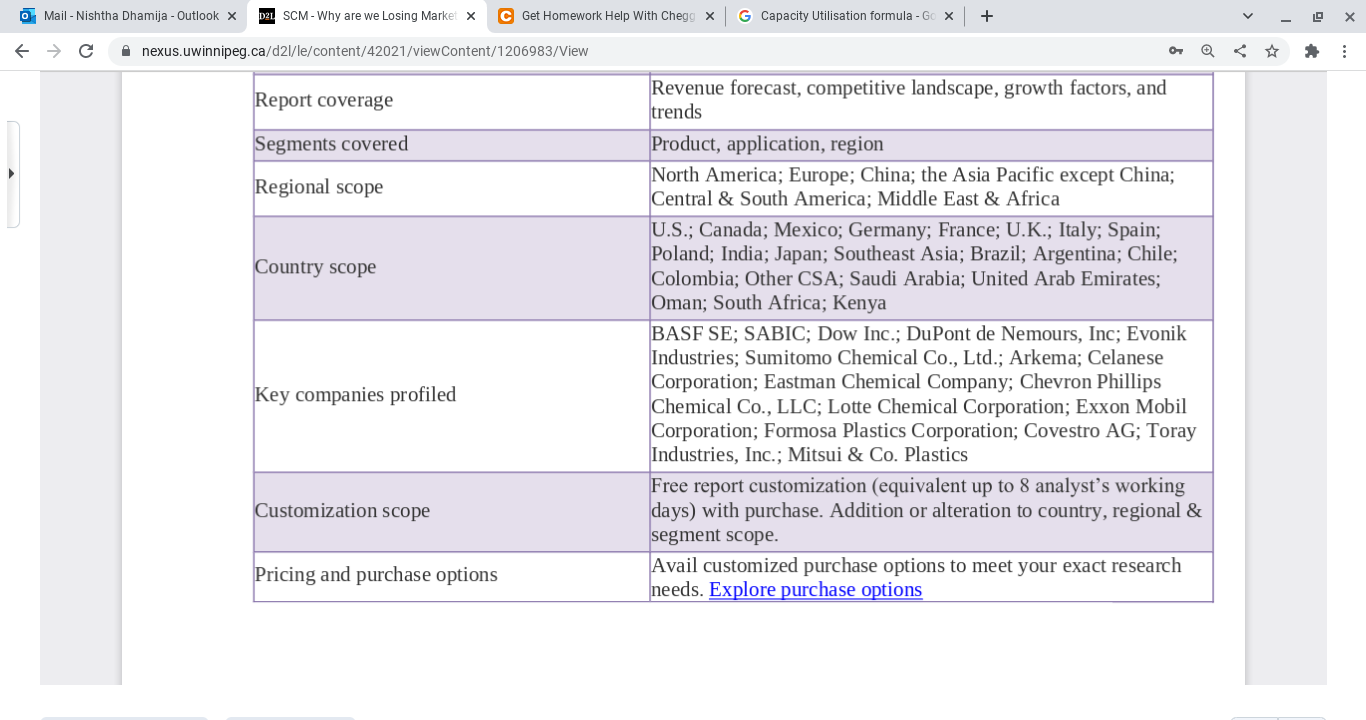The image size is (1366, 720).
Task: Close the Chegg tab
Action: 710,16
